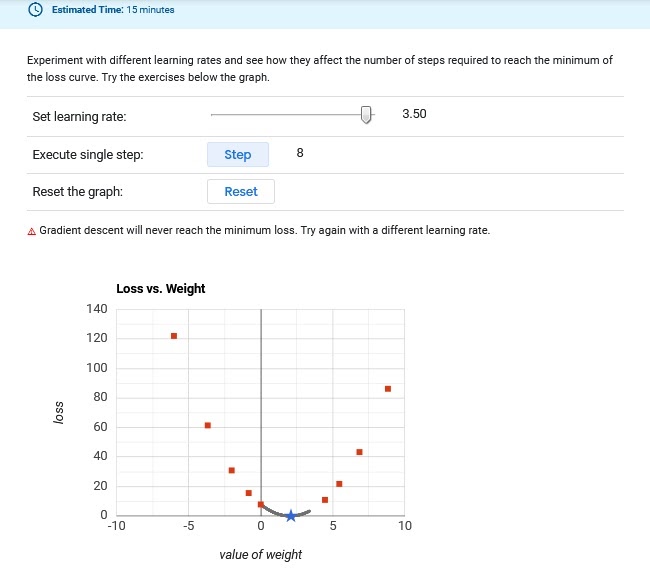Click the red point near loss 10, right of the star

coord(325,499)
